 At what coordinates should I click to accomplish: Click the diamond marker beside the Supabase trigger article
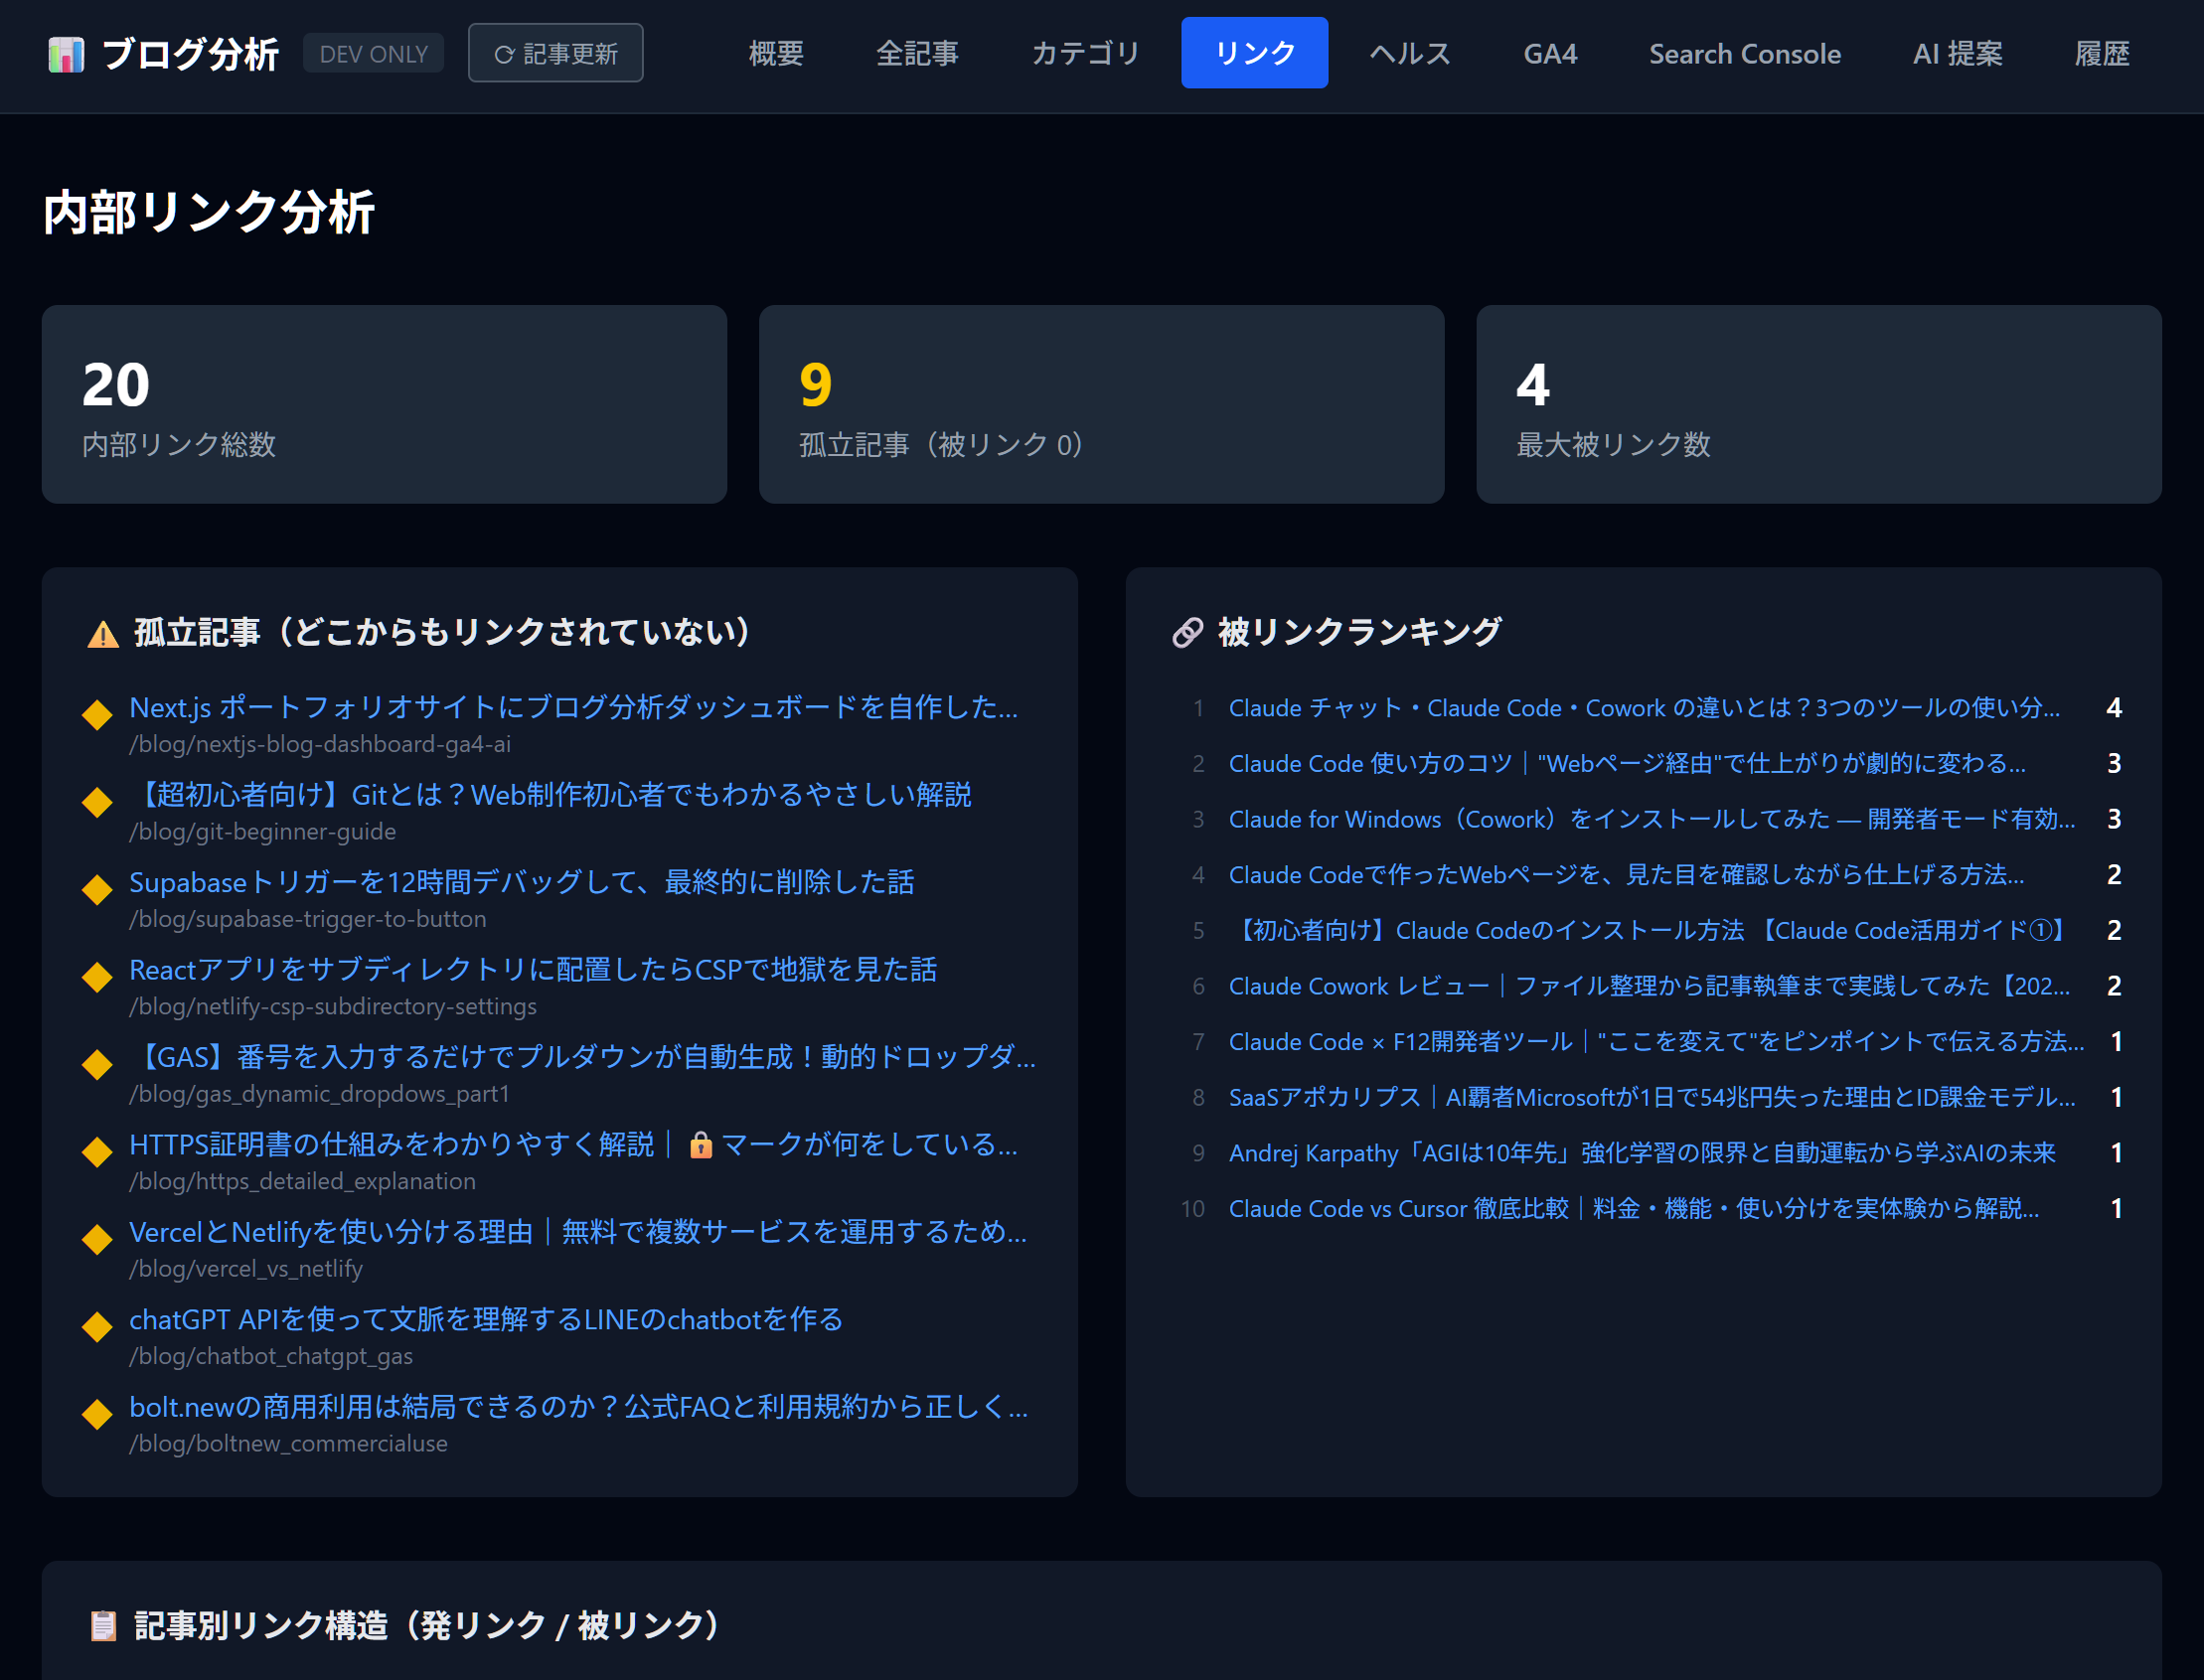click(97, 889)
